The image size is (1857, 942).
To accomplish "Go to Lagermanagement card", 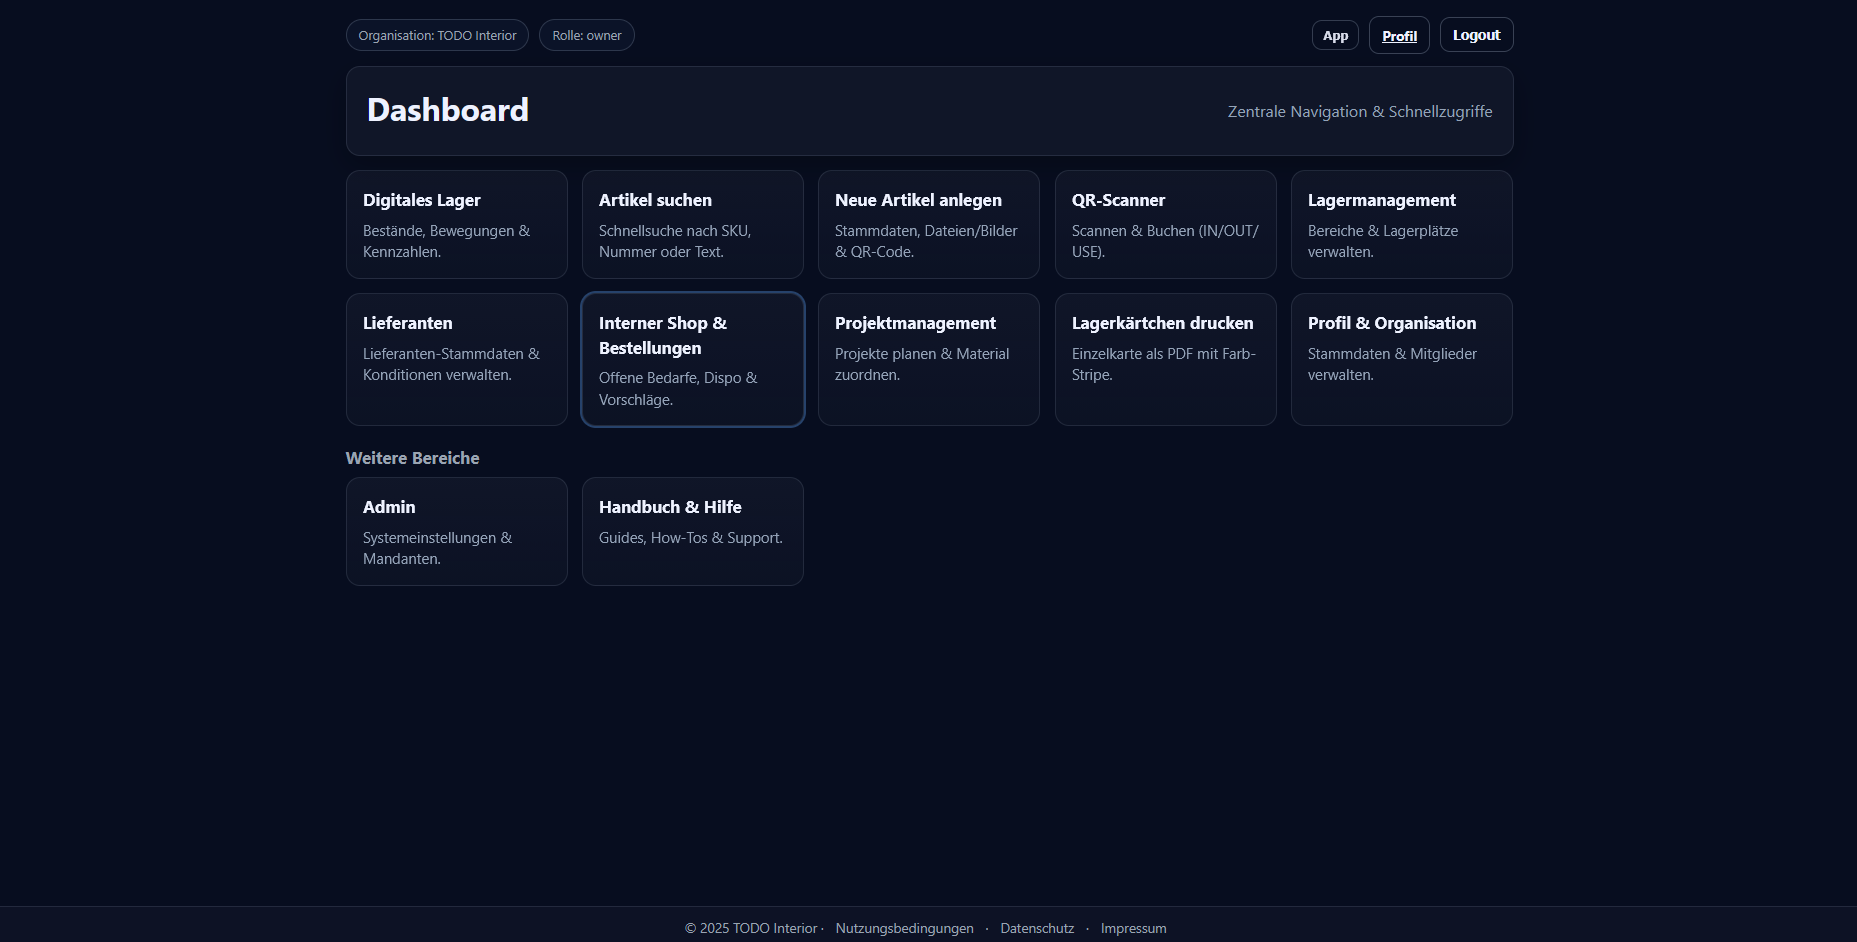I will tap(1401, 224).
